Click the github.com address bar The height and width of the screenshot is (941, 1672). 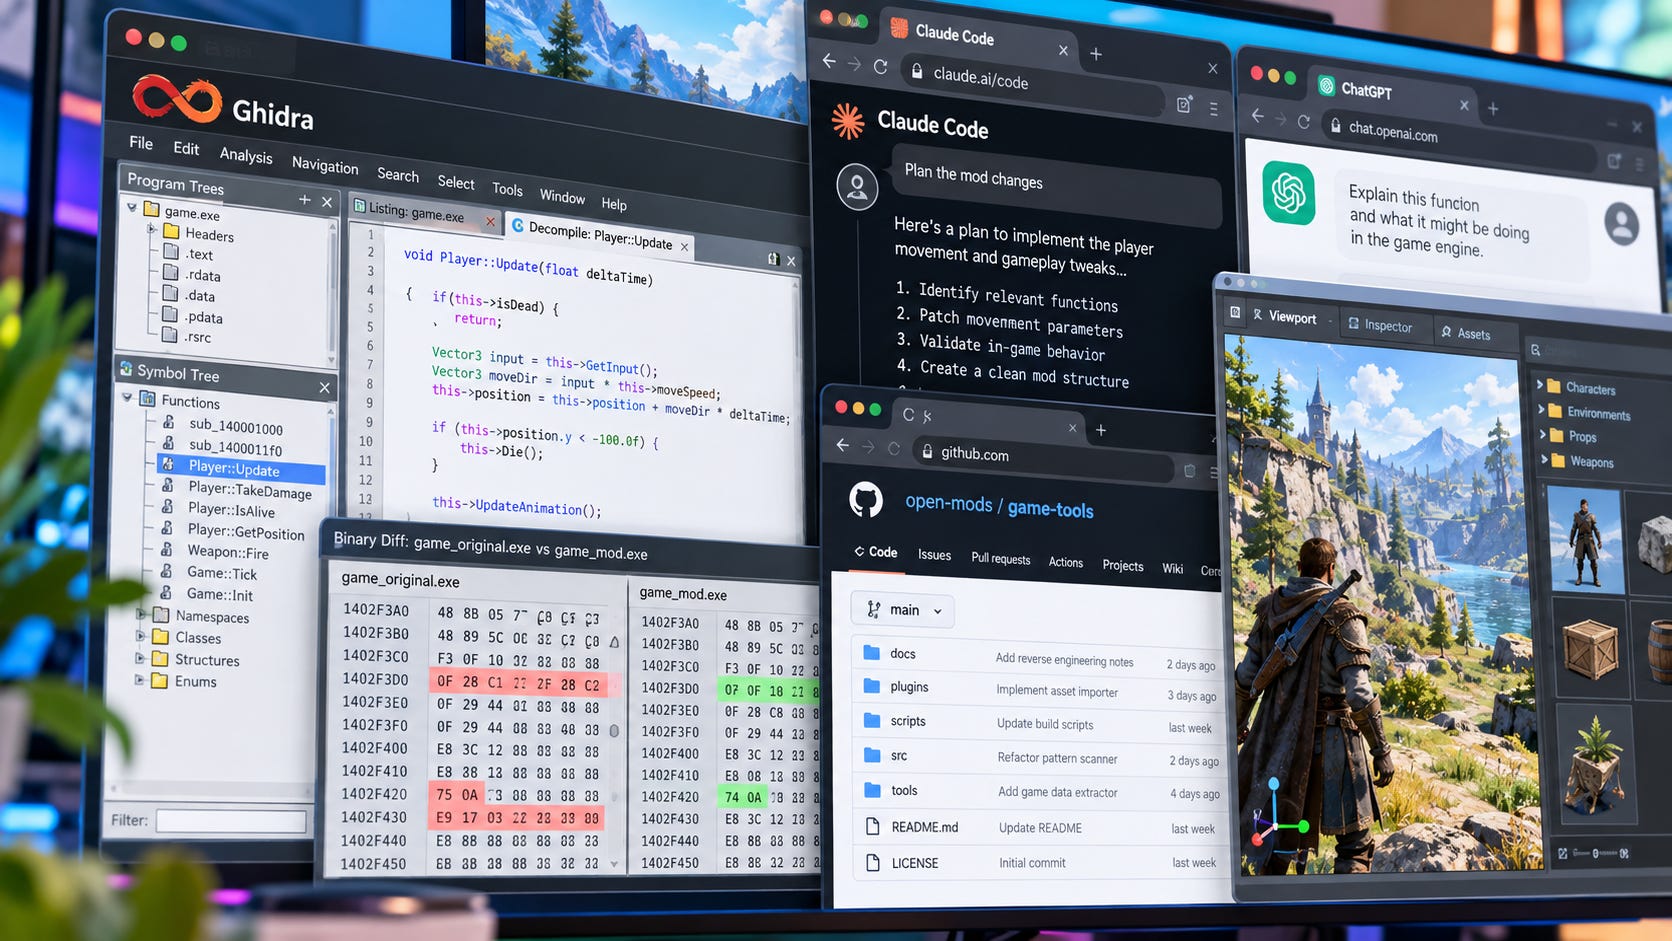tap(1043, 459)
